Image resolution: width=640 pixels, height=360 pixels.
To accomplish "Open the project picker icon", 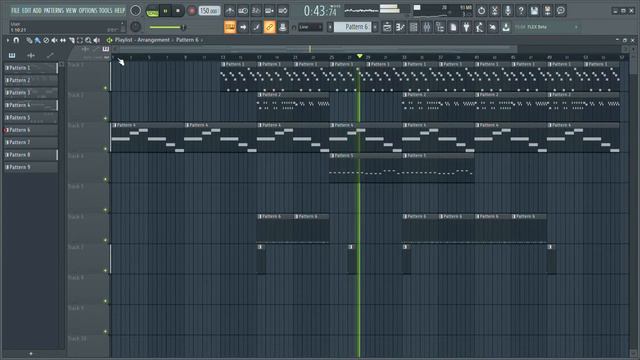I will [x=453, y=27].
